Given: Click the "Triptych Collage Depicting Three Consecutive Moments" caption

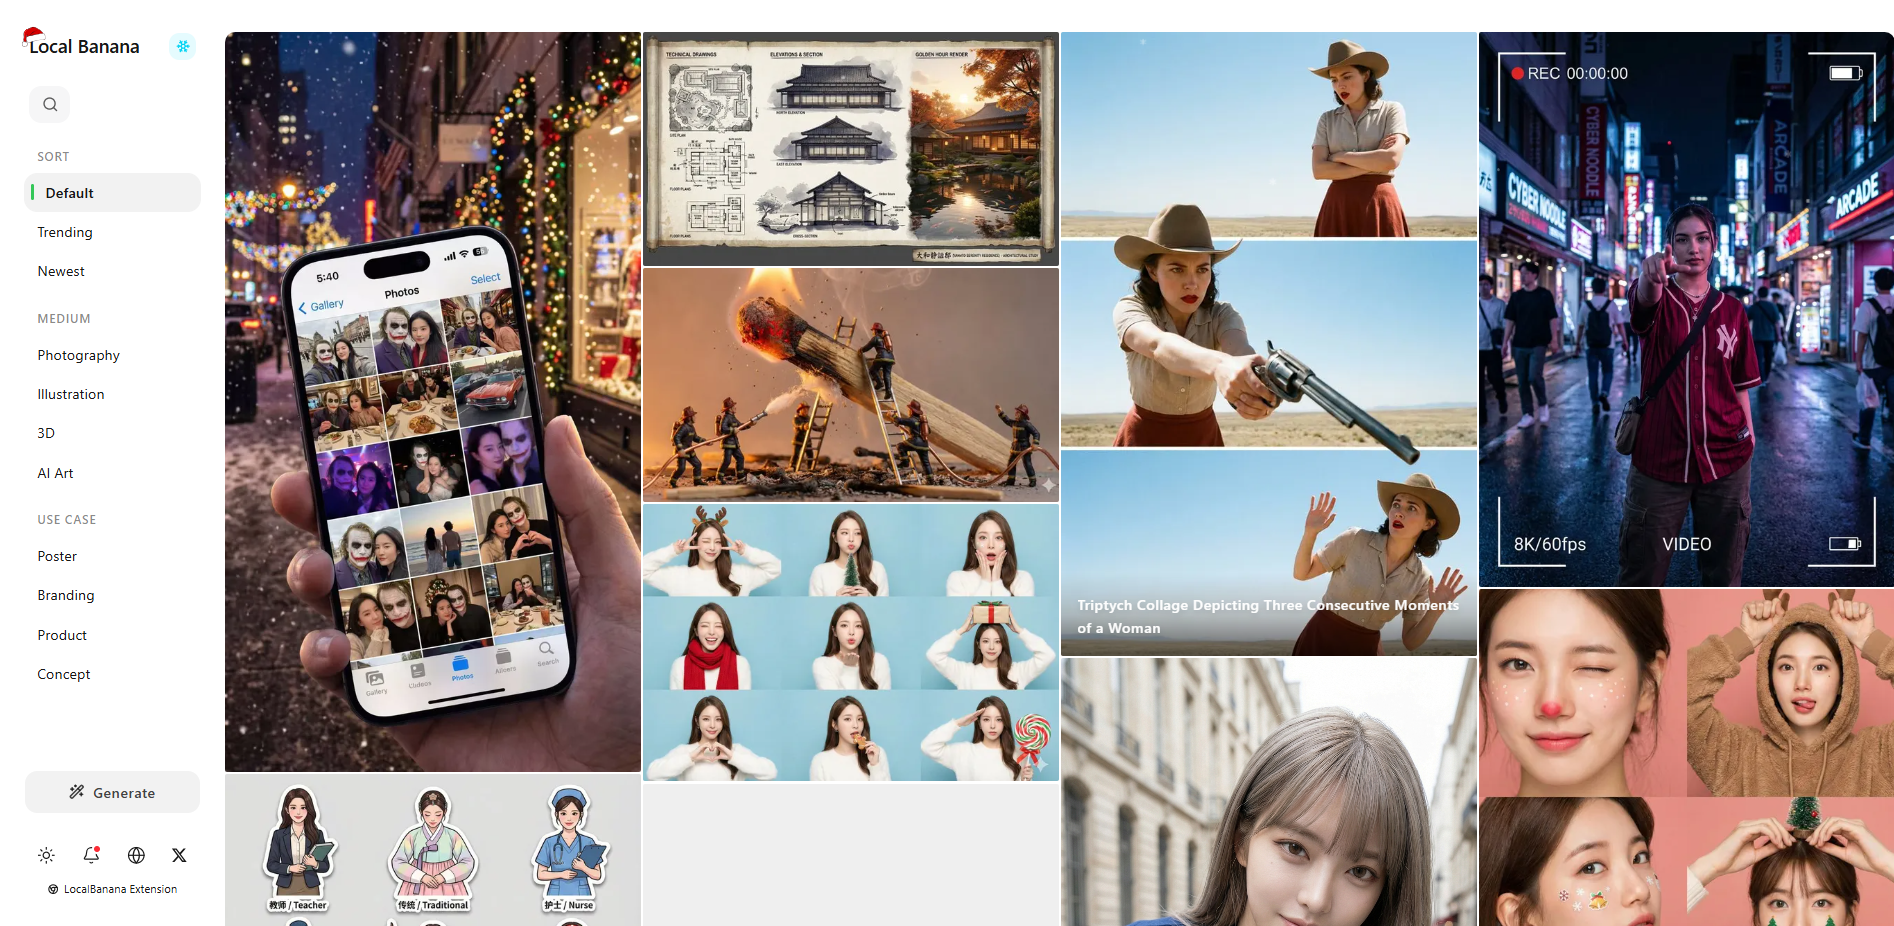Looking at the screenshot, I should [1268, 616].
